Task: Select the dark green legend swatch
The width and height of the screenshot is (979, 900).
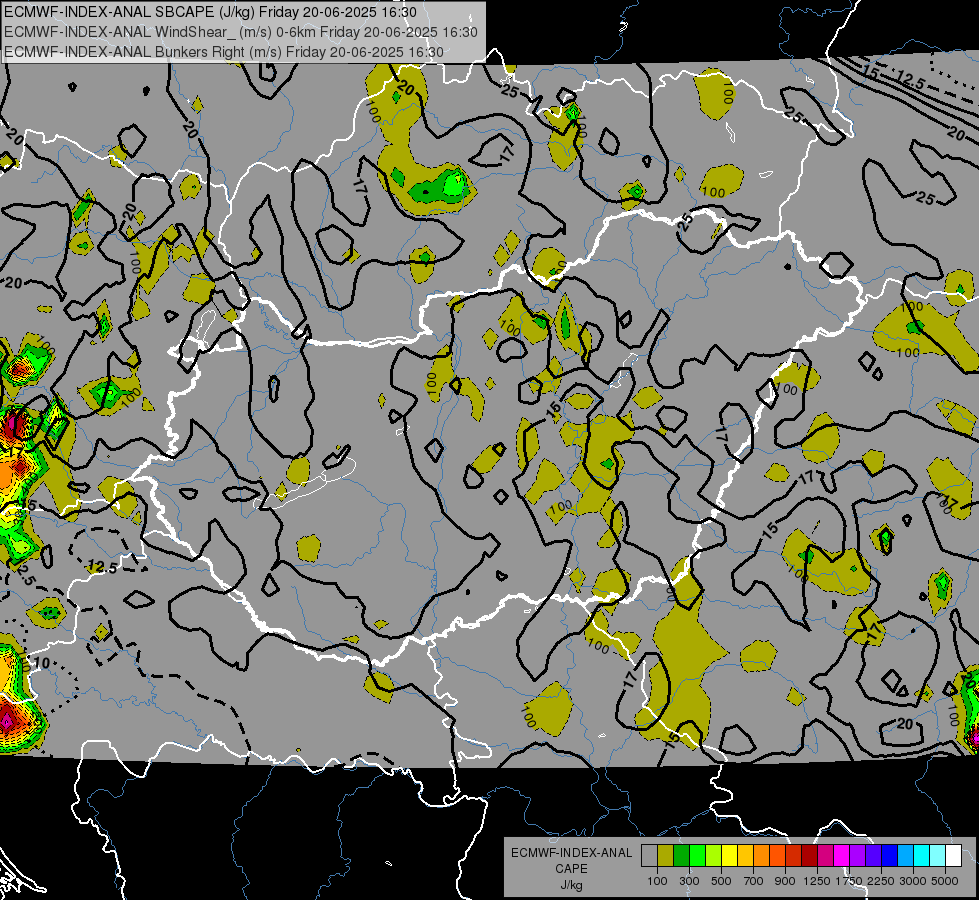Action: point(681,856)
